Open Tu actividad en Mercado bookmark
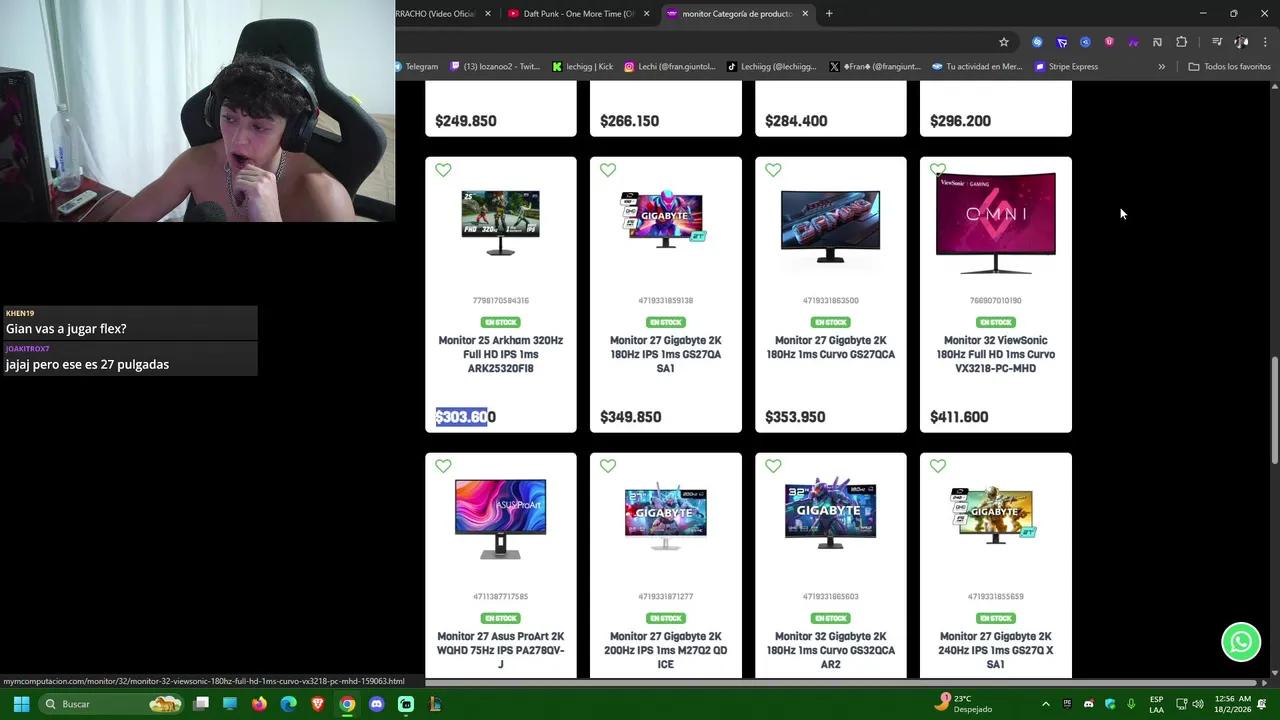The width and height of the screenshot is (1280, 720). pyautogui.click(x=977, y=67)
